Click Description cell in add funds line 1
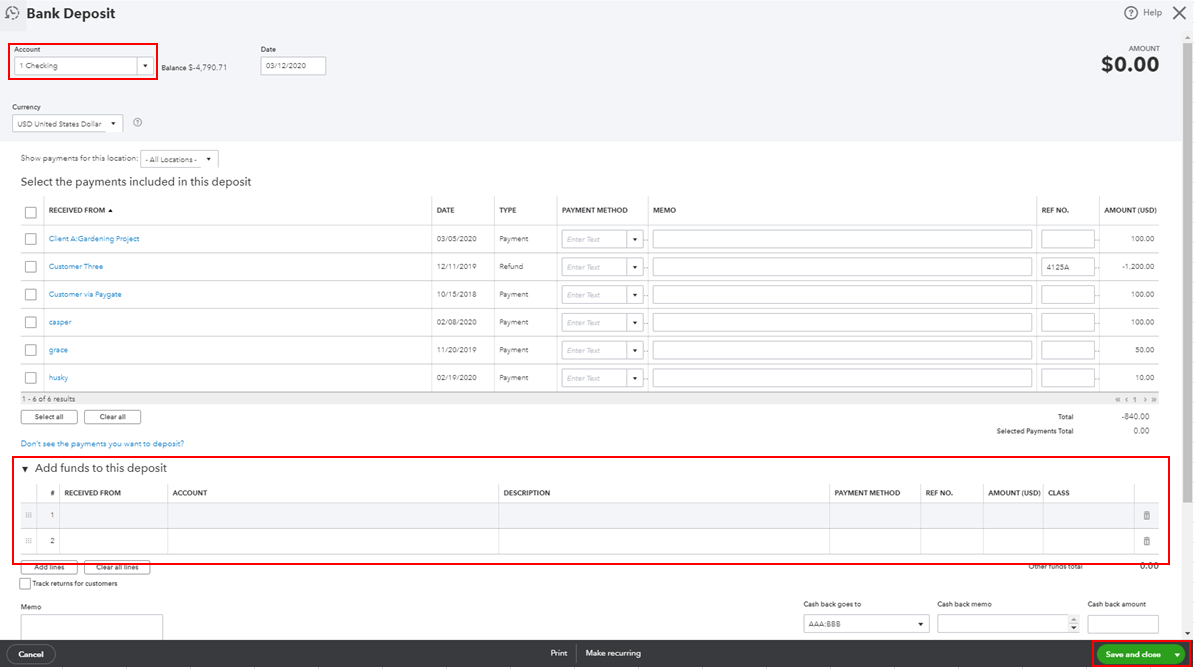 pyautogui.click(x=664, y=515)
